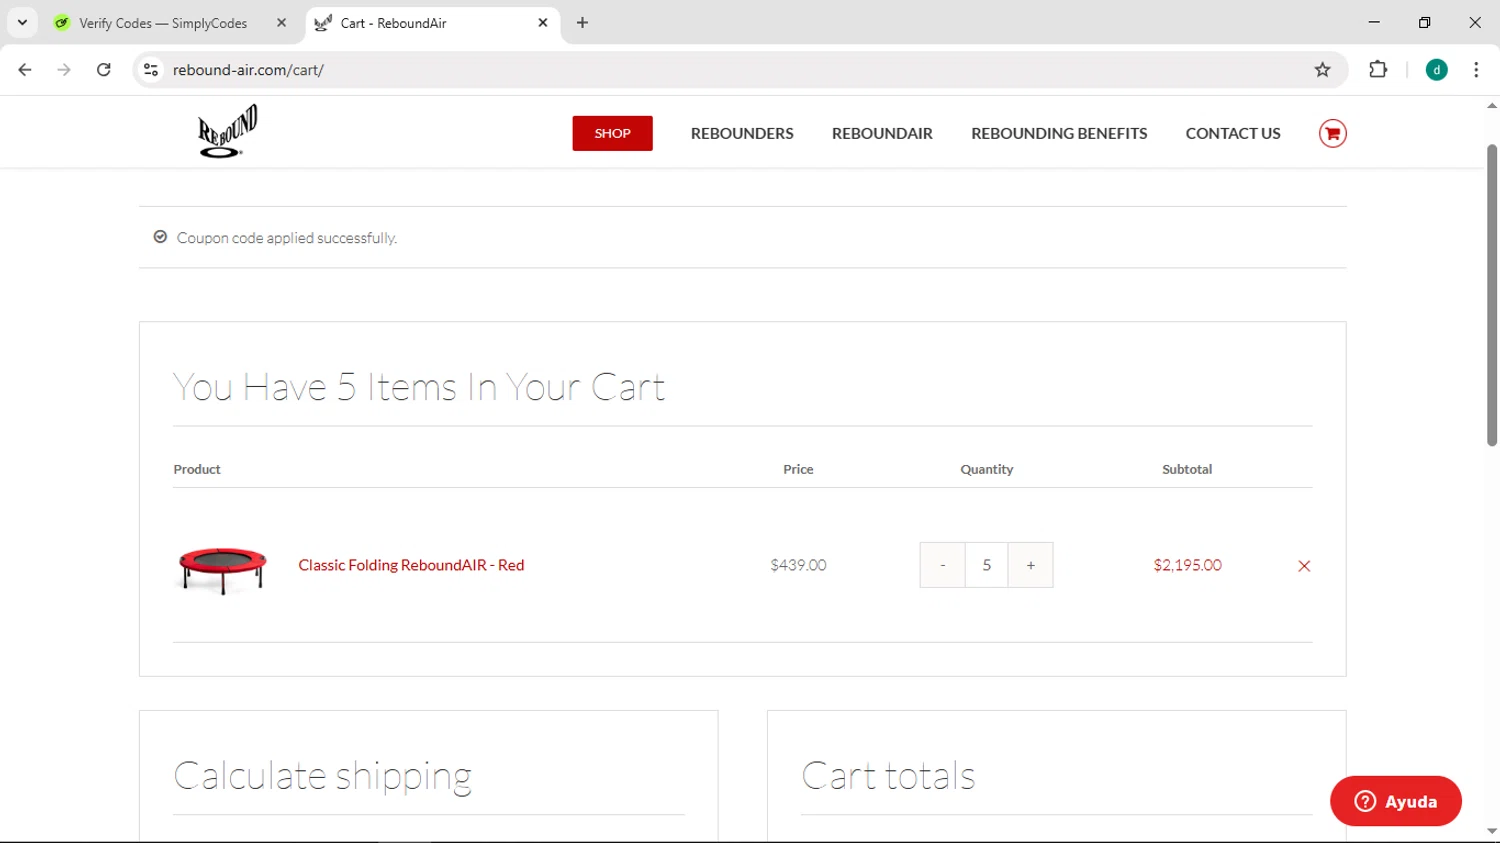This screenshot has height=843, width=1500.
Task: Click 'You Have 5 Items In Your Cart' heading
Action: [419, 387]
